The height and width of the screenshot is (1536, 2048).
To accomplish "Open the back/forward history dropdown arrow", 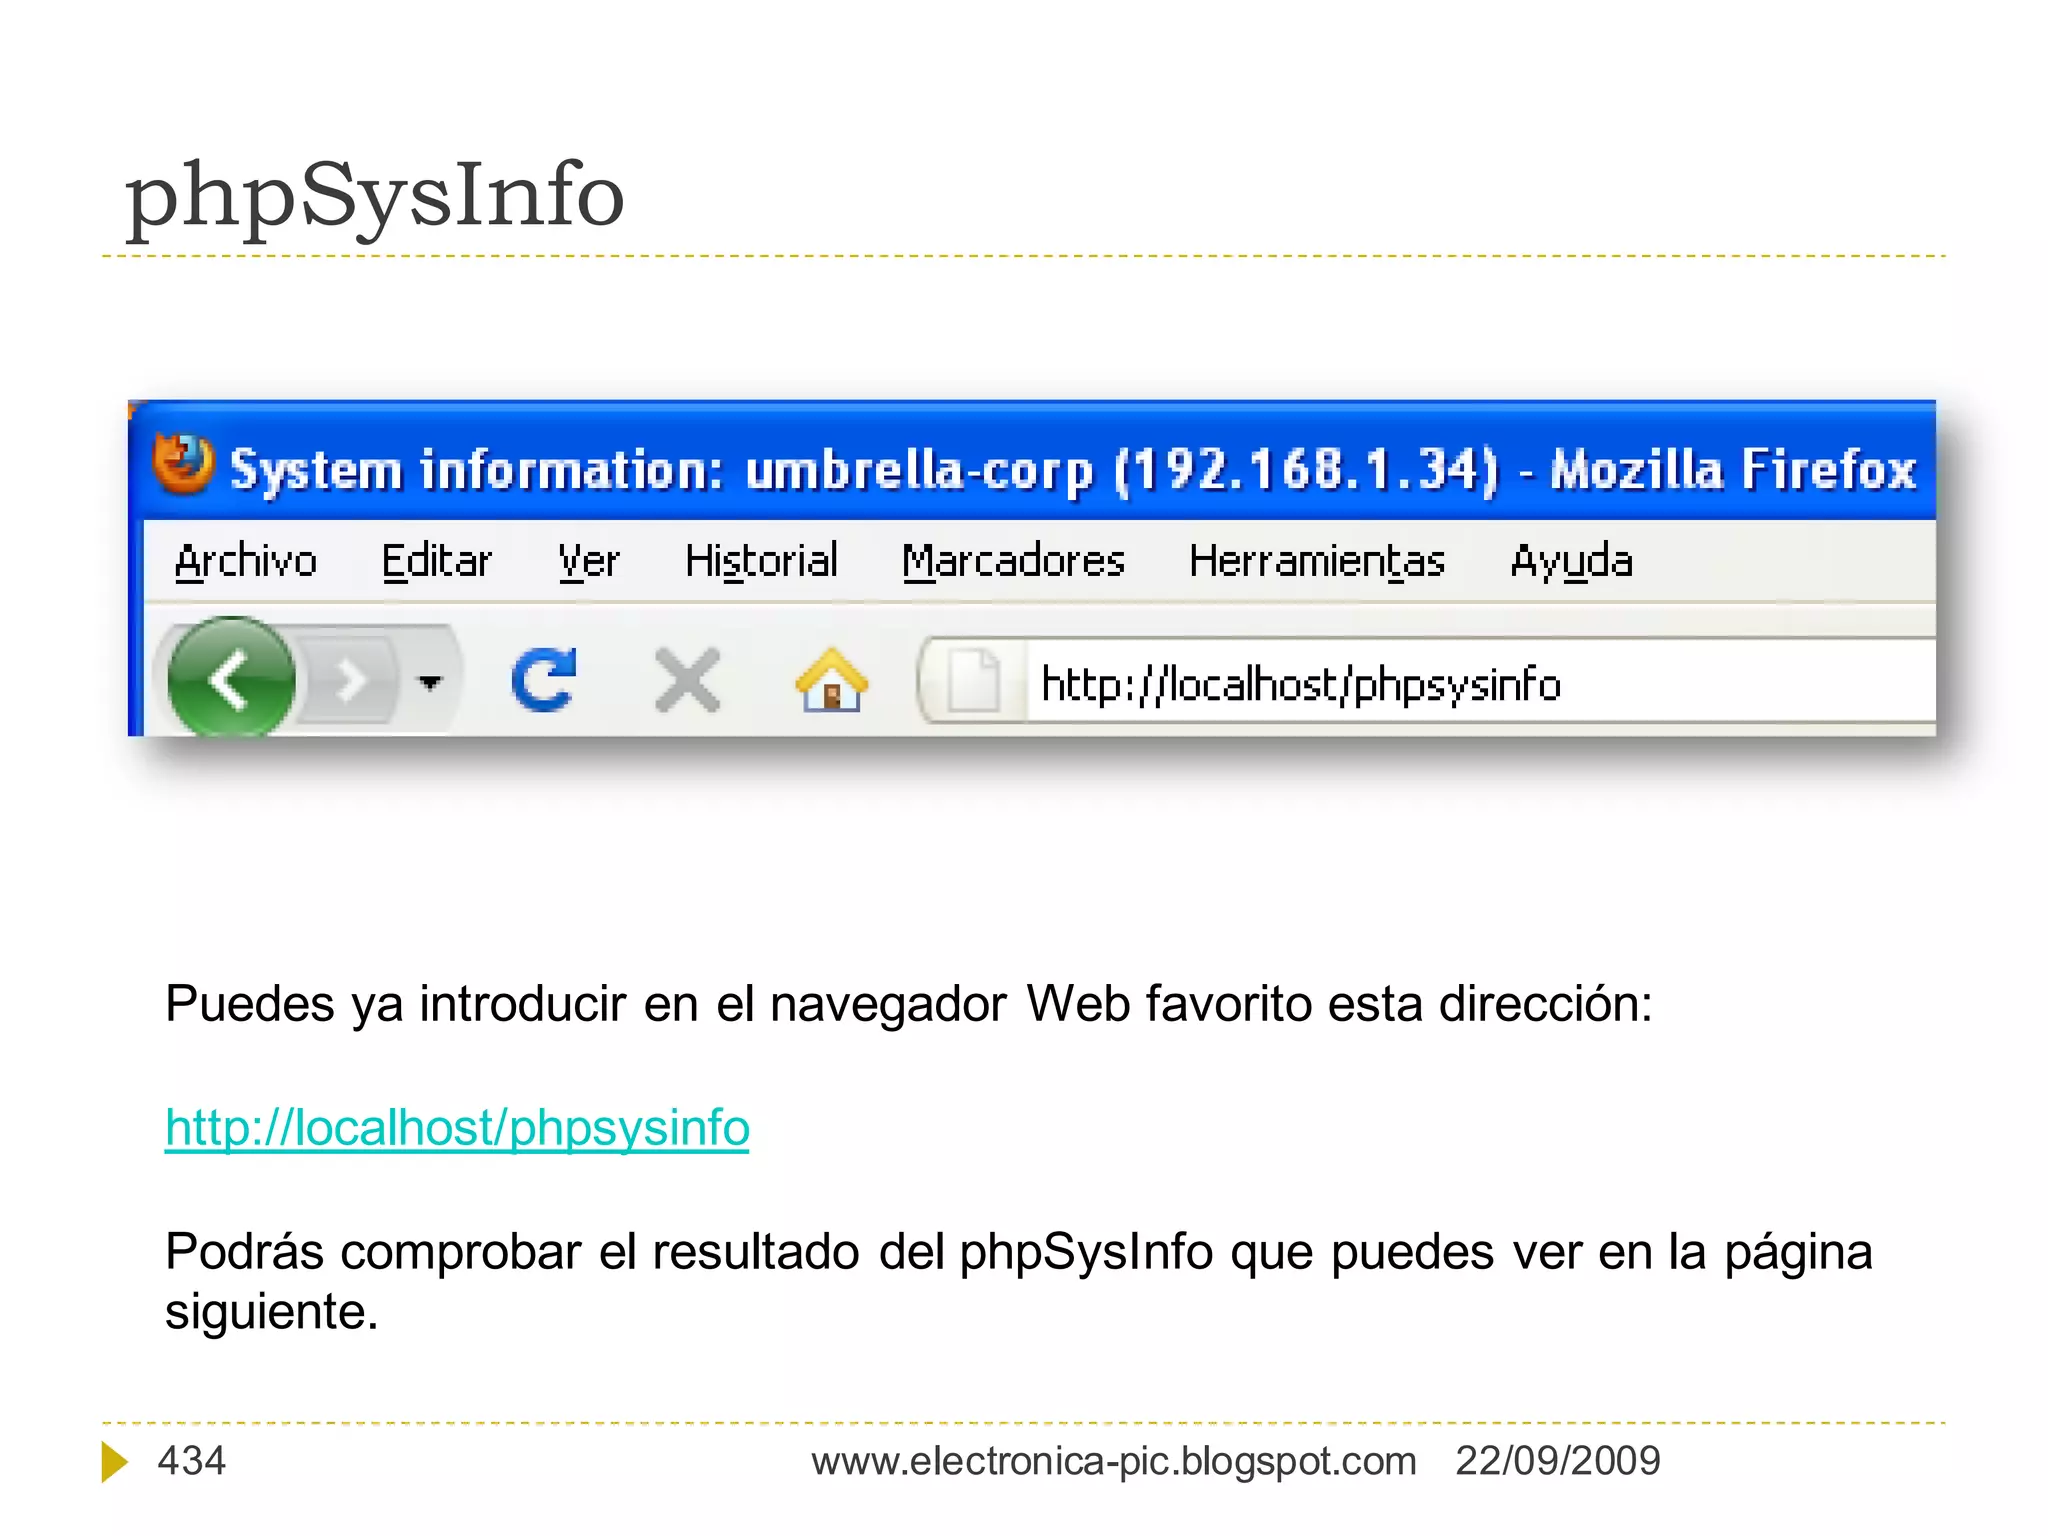I will [x=430, y=683].
